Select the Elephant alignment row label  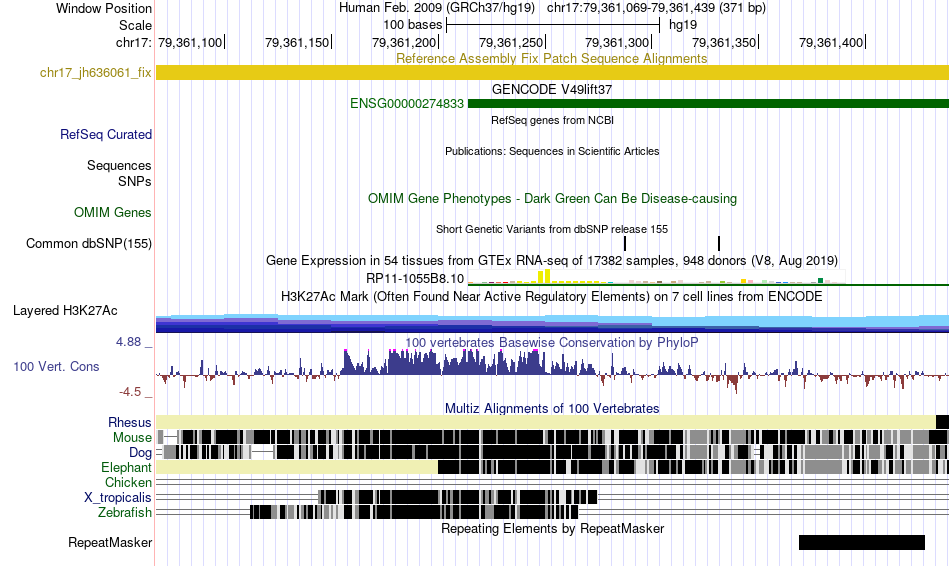click(x=127, y=467)
